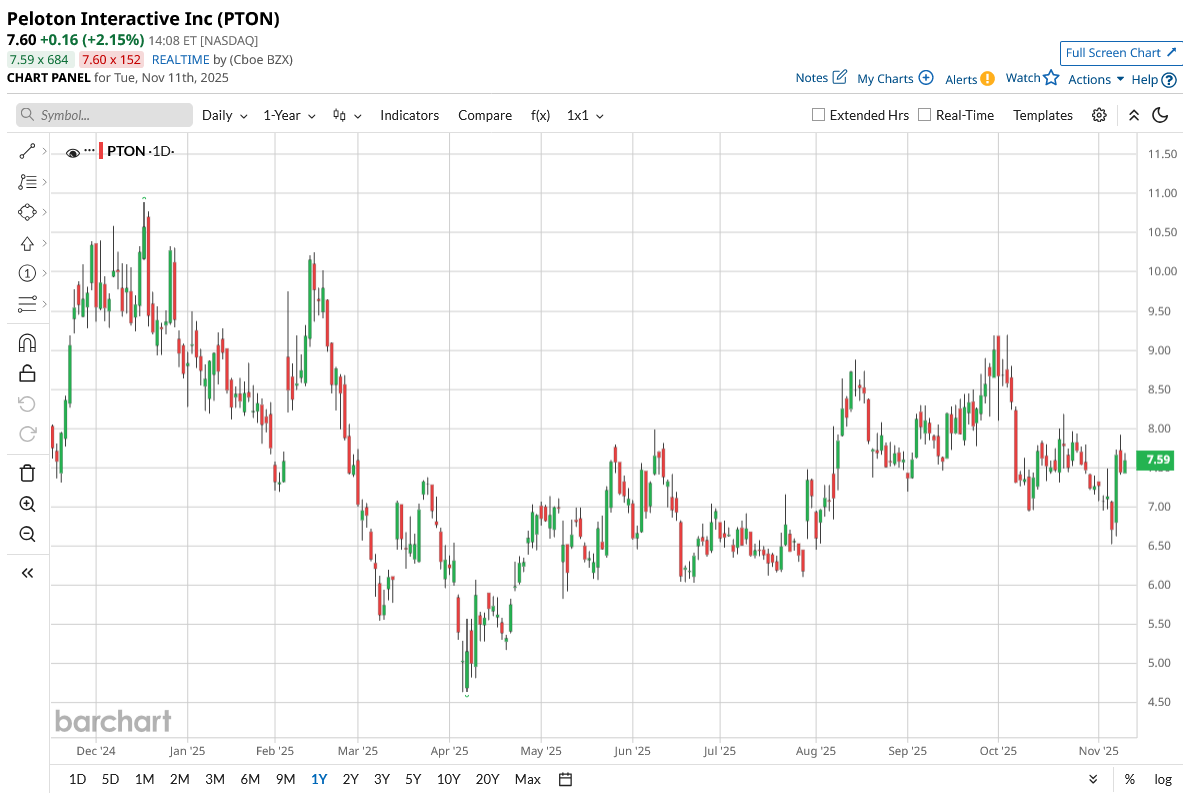Expand the 1-Year period dropdown
Viewport: 1183px width, 793px height.
coord(289,115)
